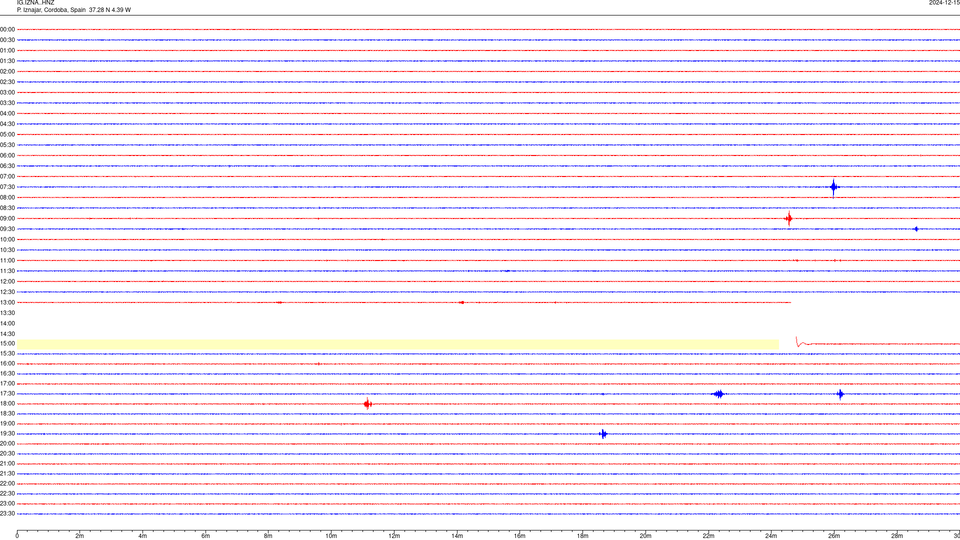Click the '24m' minute axis label
960x540 pixels.
click(x=771, y=536)
